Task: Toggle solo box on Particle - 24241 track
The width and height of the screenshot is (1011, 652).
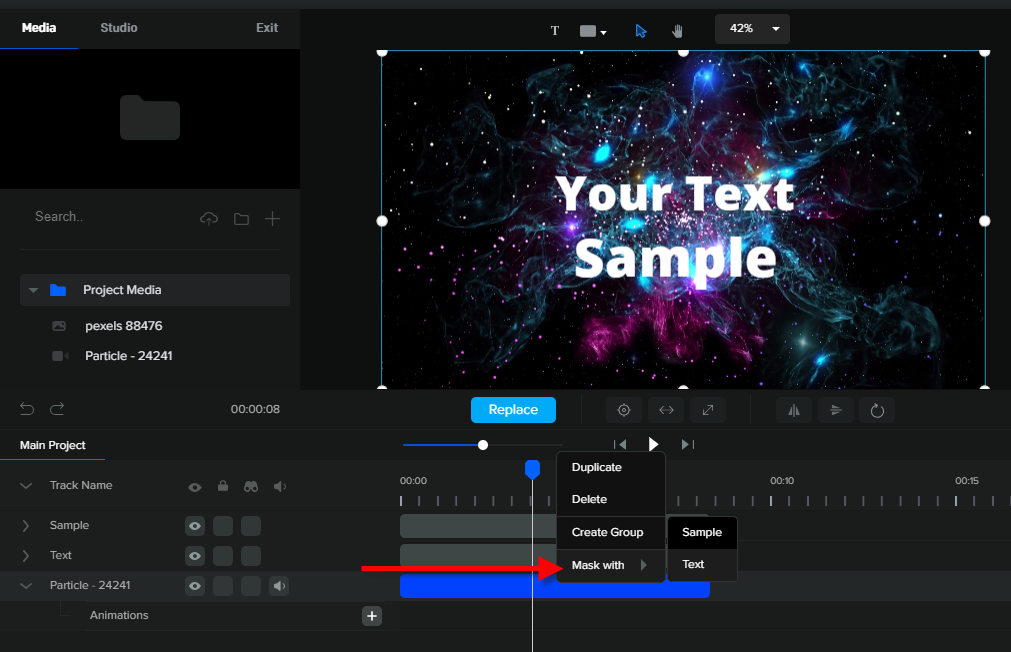Action: click(251, 586)
